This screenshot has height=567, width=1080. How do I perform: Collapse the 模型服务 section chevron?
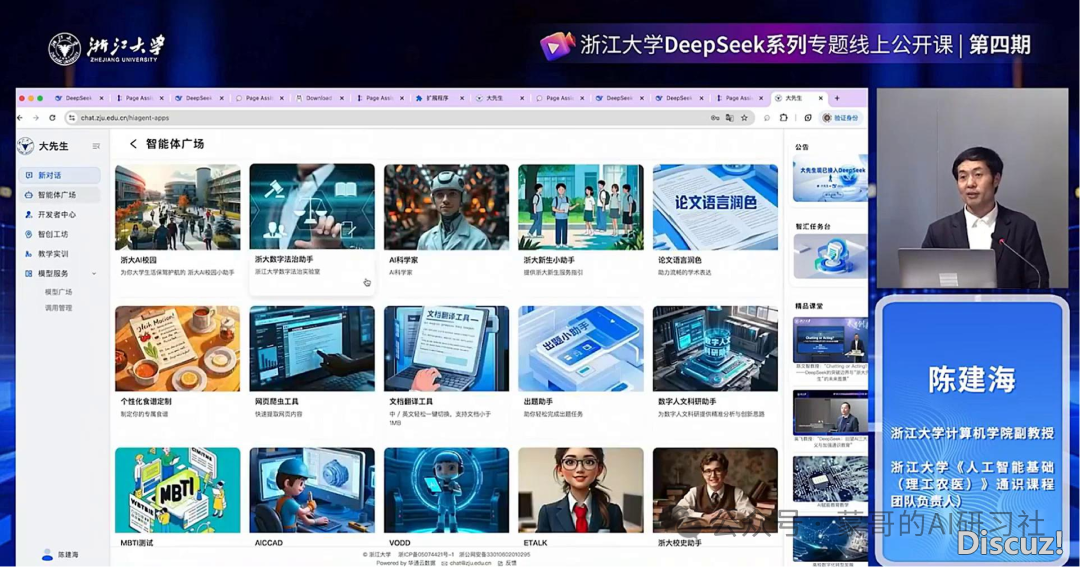click(94, 274)
